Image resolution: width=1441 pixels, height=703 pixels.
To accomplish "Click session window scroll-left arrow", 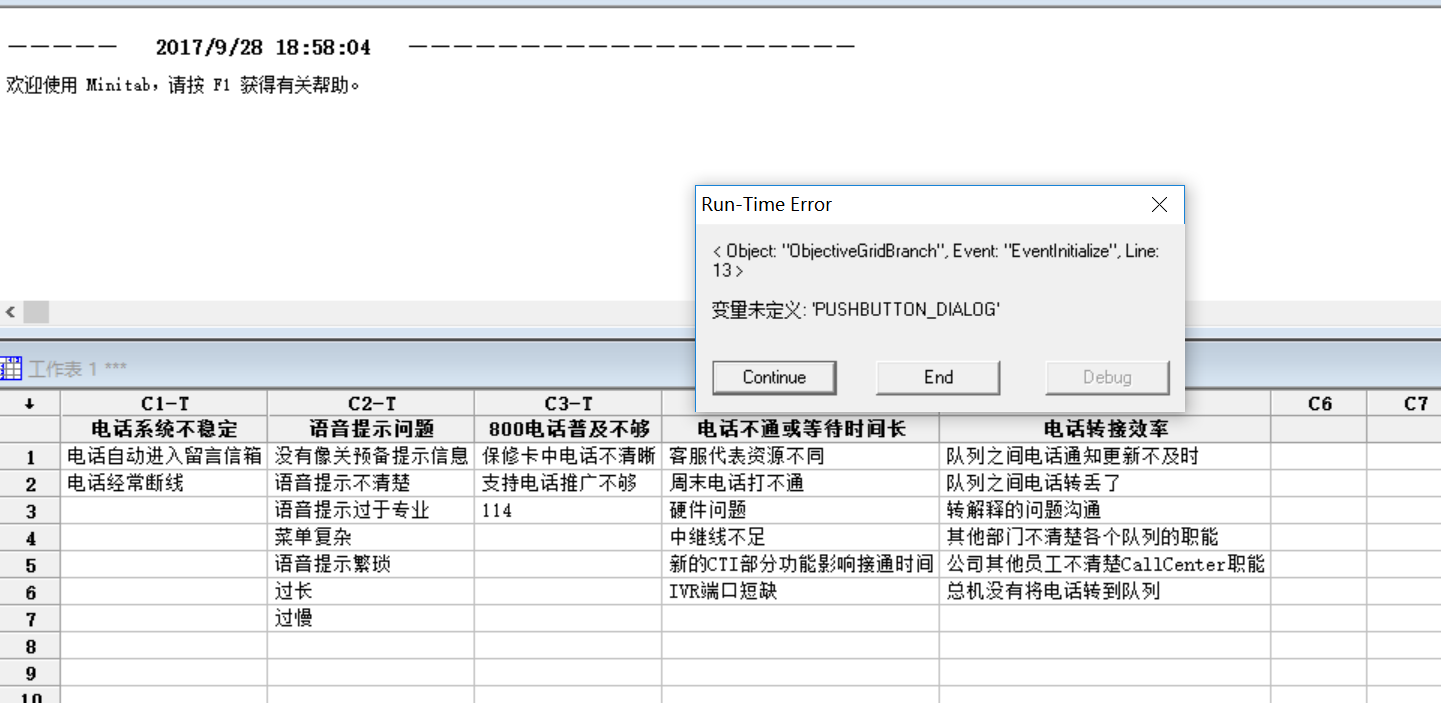I will pos(10,312).
